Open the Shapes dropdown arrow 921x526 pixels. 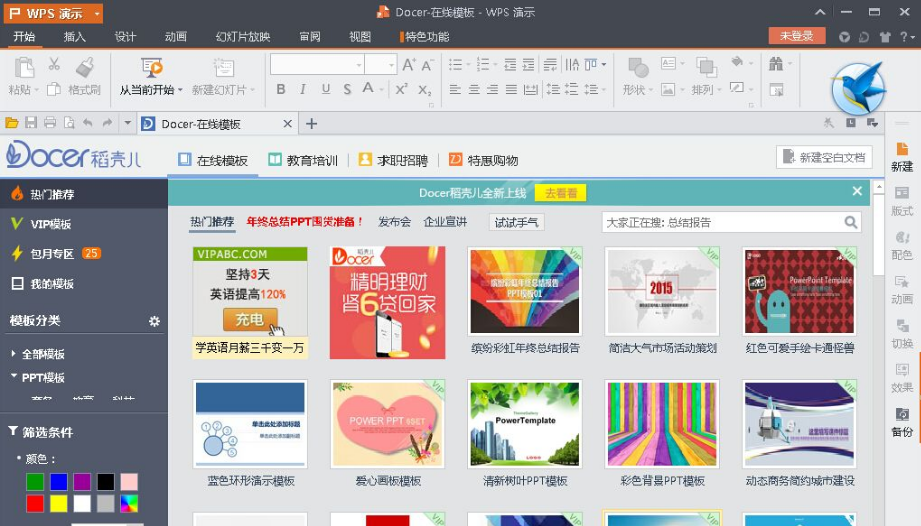(x=651, y=90)
